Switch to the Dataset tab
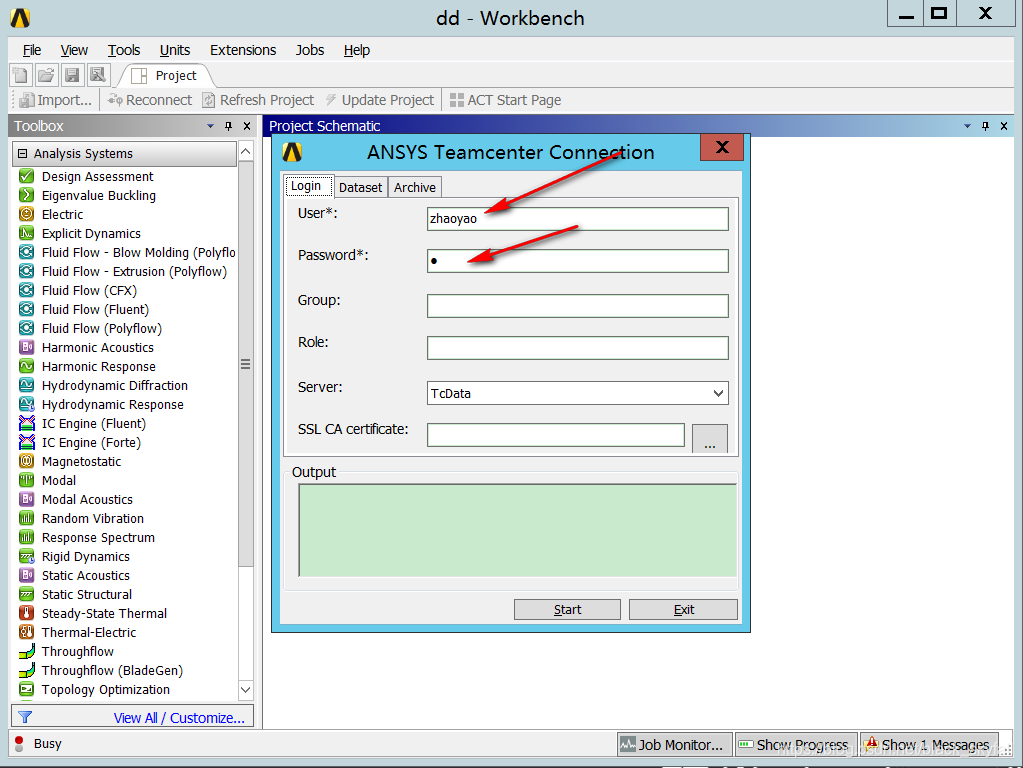This screenshot has height=768, width=1023. pyautogui.click(x=360, y=187)
